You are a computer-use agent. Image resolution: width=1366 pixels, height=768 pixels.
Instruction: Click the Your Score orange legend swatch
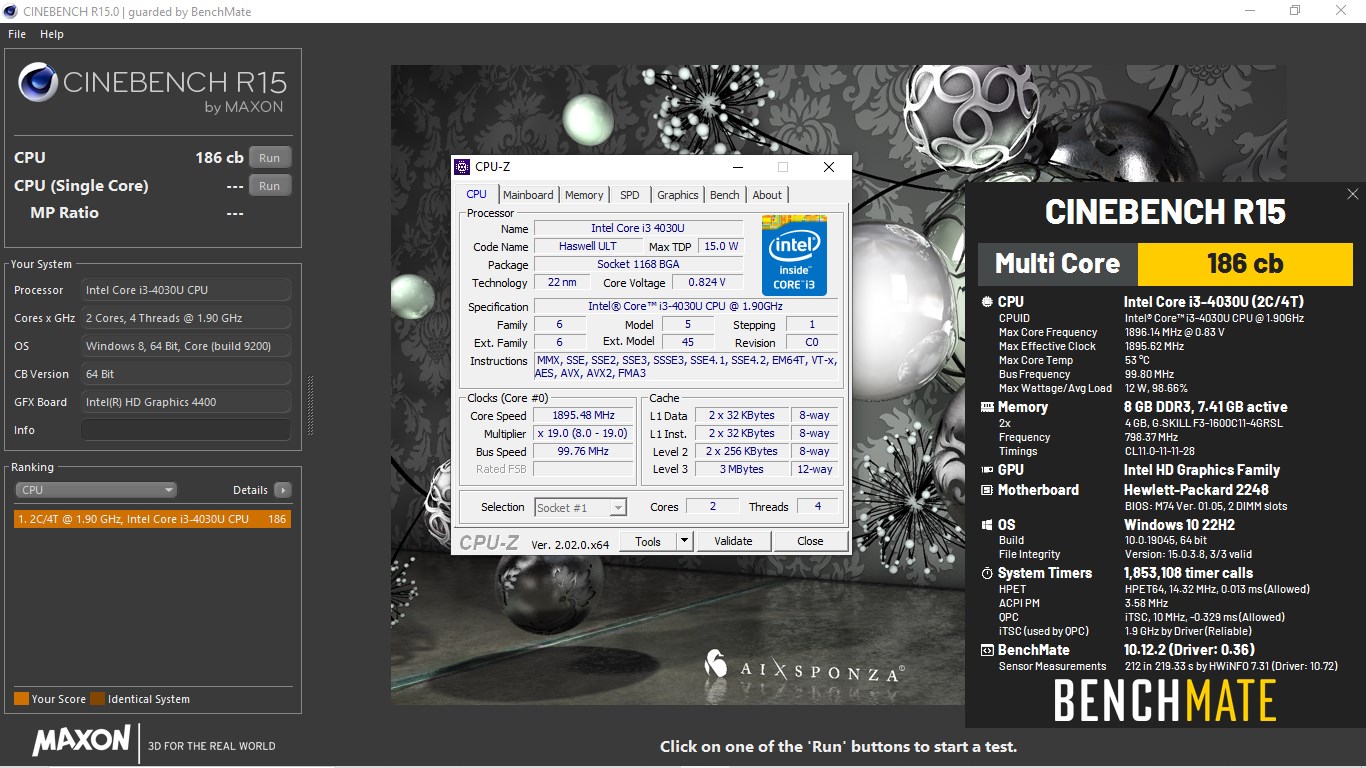tap(21, 699)
